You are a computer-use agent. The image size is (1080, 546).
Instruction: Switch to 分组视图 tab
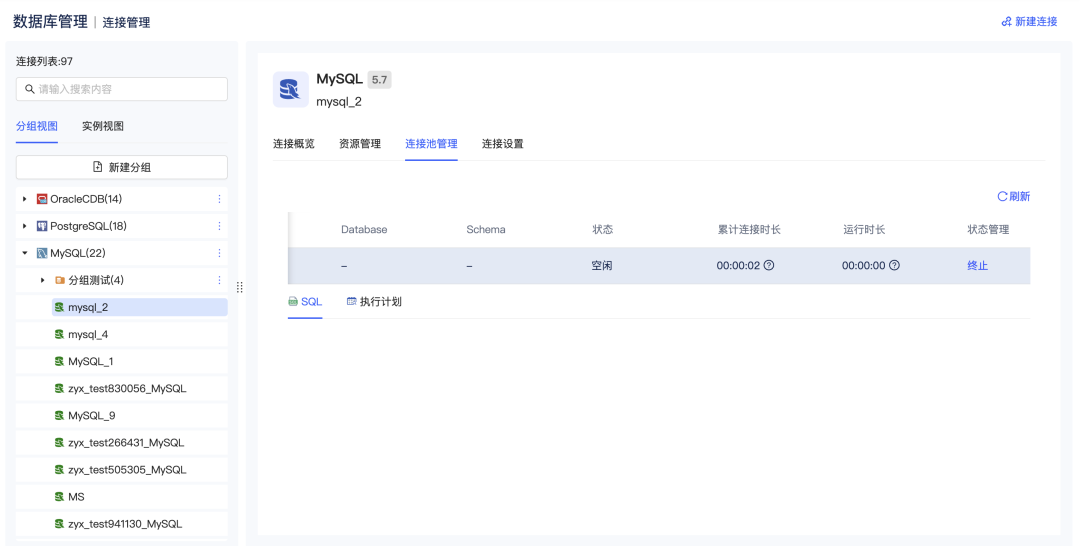tap(37, 126)
